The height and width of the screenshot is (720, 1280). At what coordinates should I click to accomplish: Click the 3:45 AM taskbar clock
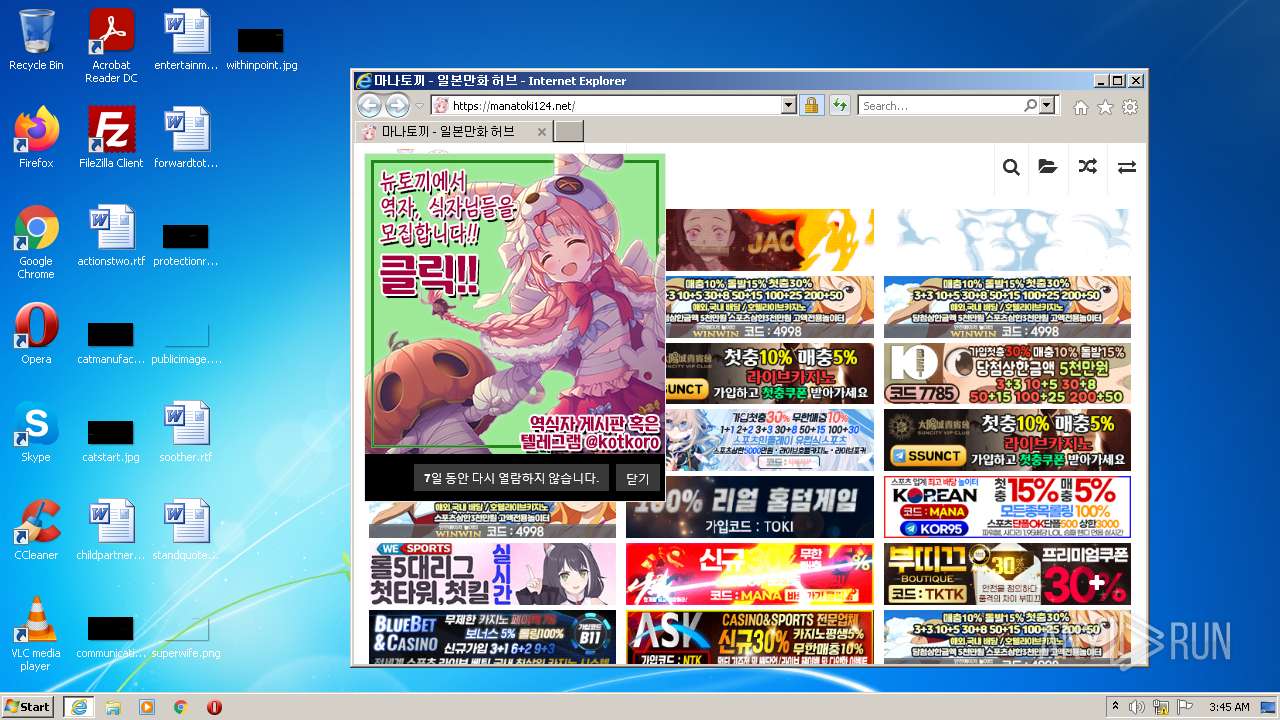pyautogui.click(x=1229, y=707)
